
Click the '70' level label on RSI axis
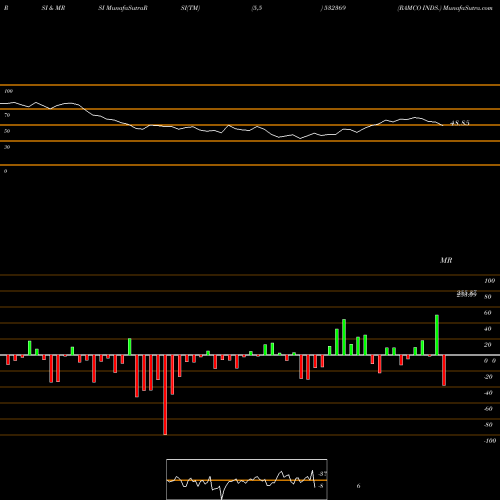coord(7,115)
